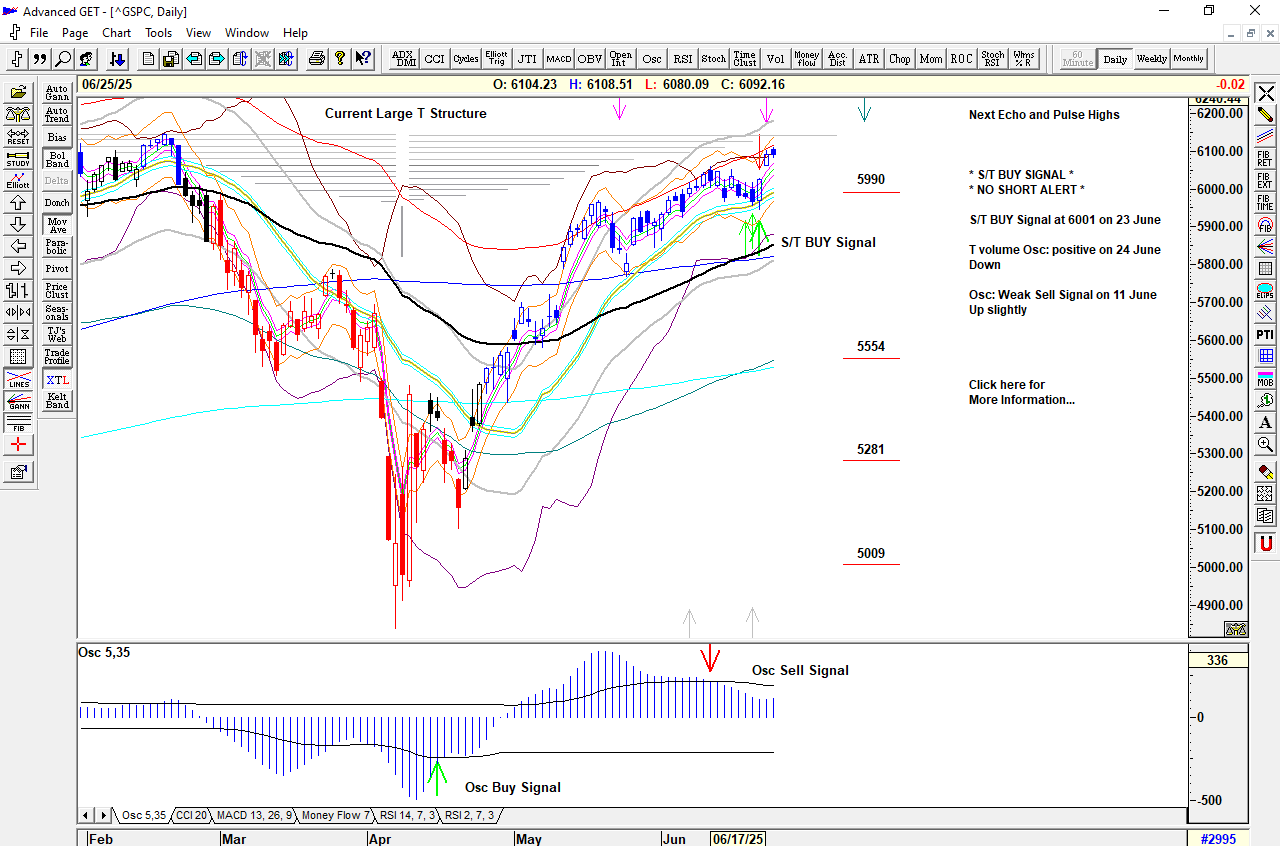Select the Money Flow 7 tab

pyautogui.click(x=335, y=816)
